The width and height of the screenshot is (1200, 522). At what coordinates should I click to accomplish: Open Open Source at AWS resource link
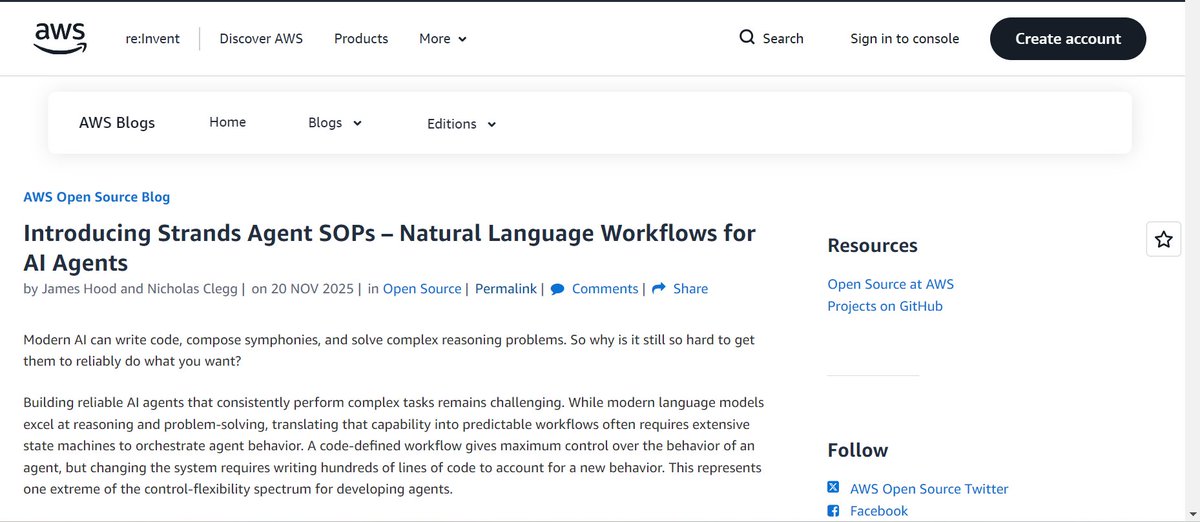(x=891, y=284)
